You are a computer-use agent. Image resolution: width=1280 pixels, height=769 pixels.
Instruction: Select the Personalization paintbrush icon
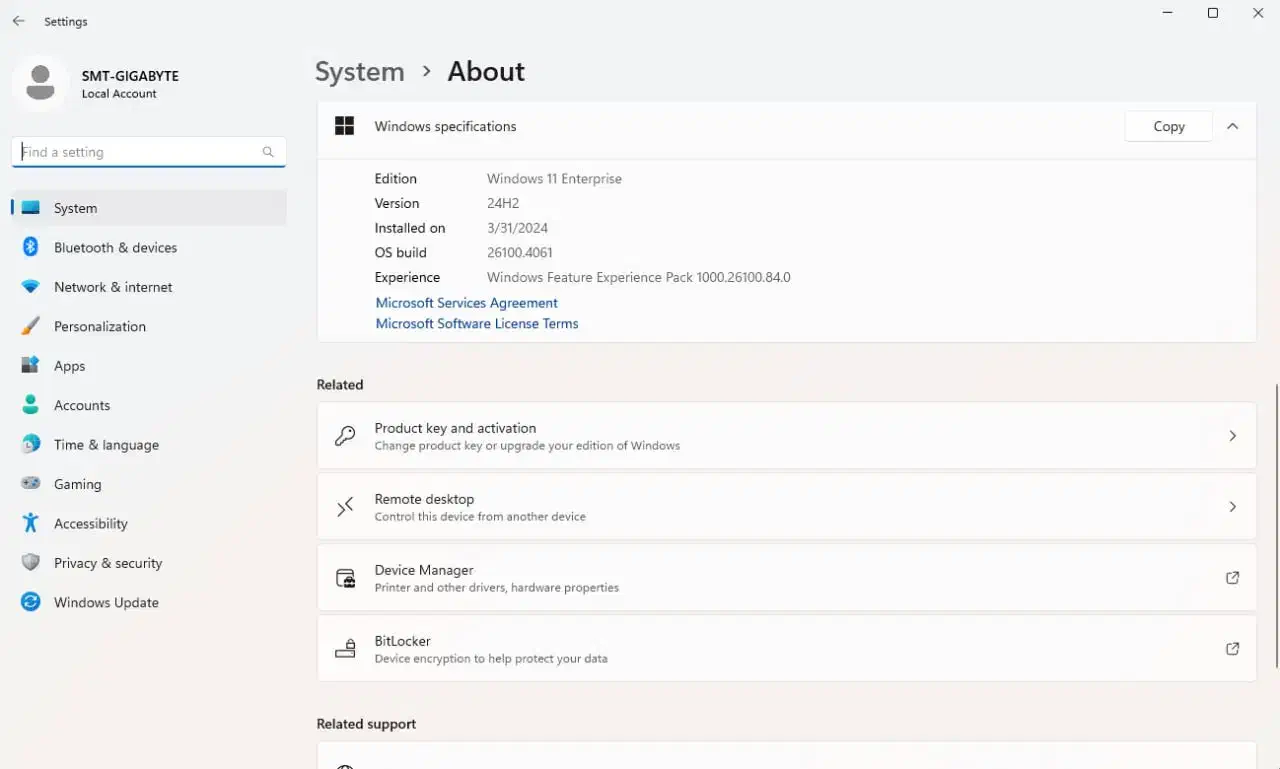31,326
